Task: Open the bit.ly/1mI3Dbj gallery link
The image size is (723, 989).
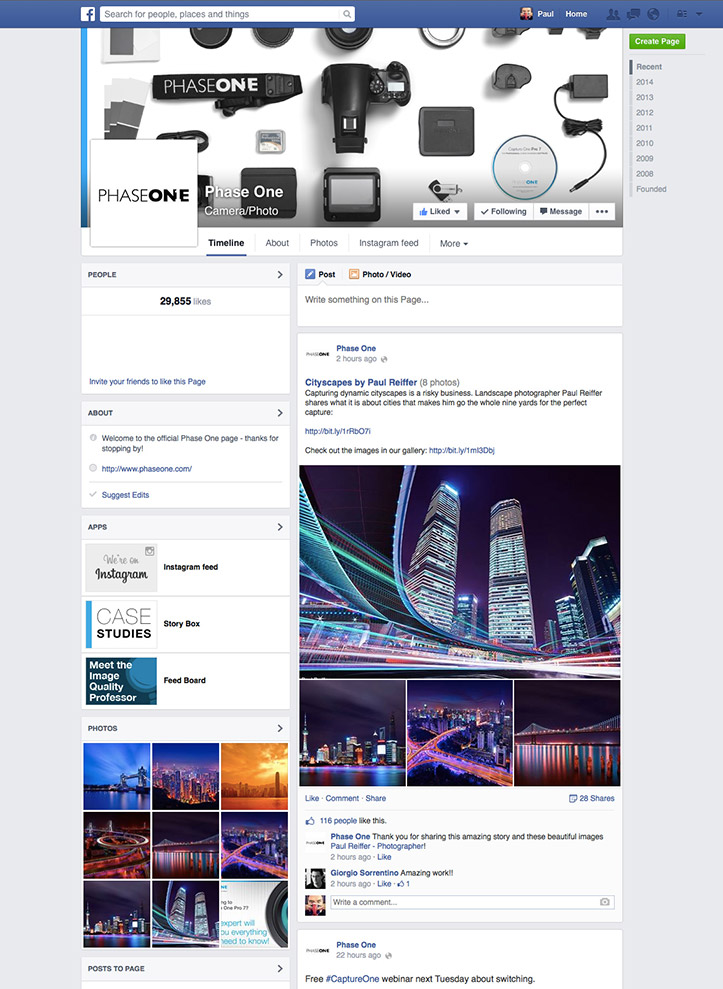Action: [x=462, y=450]
